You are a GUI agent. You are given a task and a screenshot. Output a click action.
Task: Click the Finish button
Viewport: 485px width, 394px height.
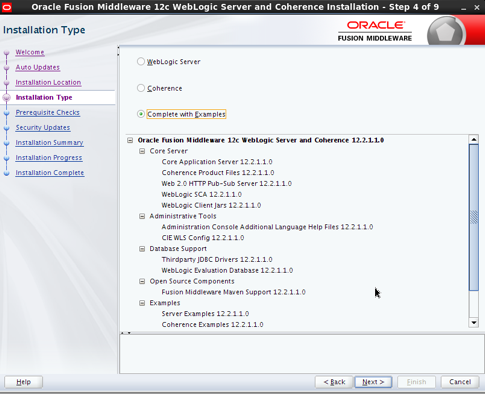416,382
